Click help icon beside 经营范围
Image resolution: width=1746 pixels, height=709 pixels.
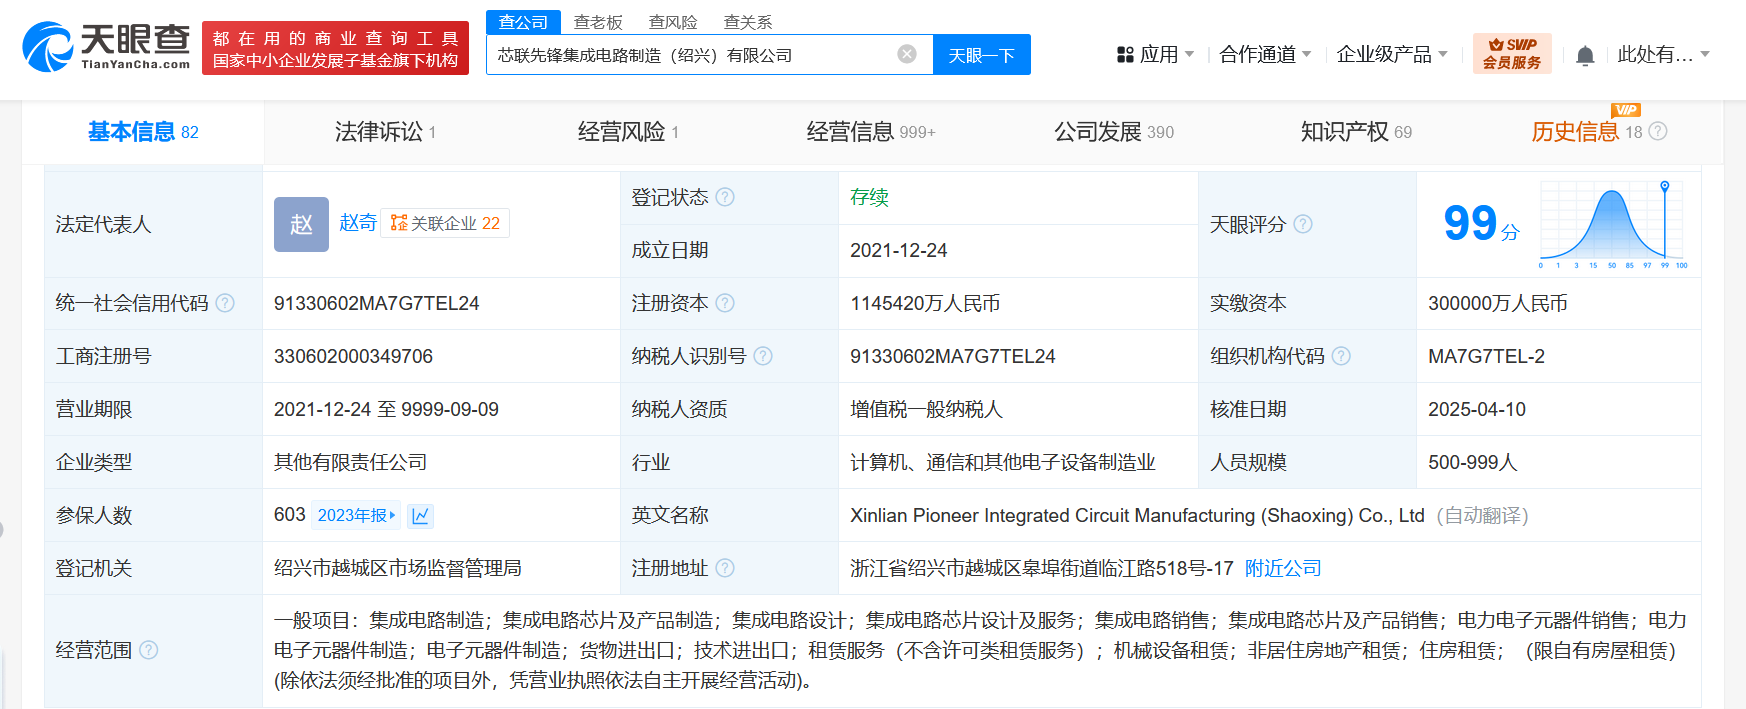click(x=149, y=650)
